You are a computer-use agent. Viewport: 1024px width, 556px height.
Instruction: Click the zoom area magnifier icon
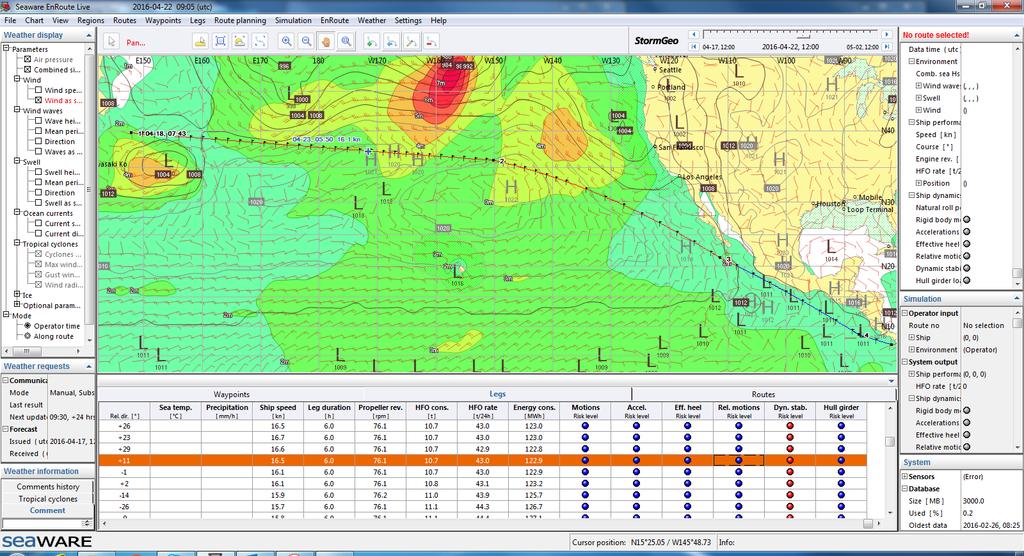pos(346,42)
